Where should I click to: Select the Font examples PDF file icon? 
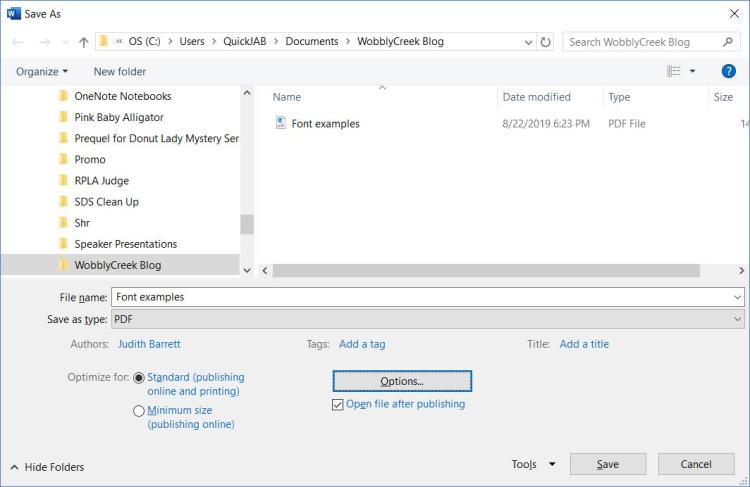pyautogui.click(x=280, y=124)
